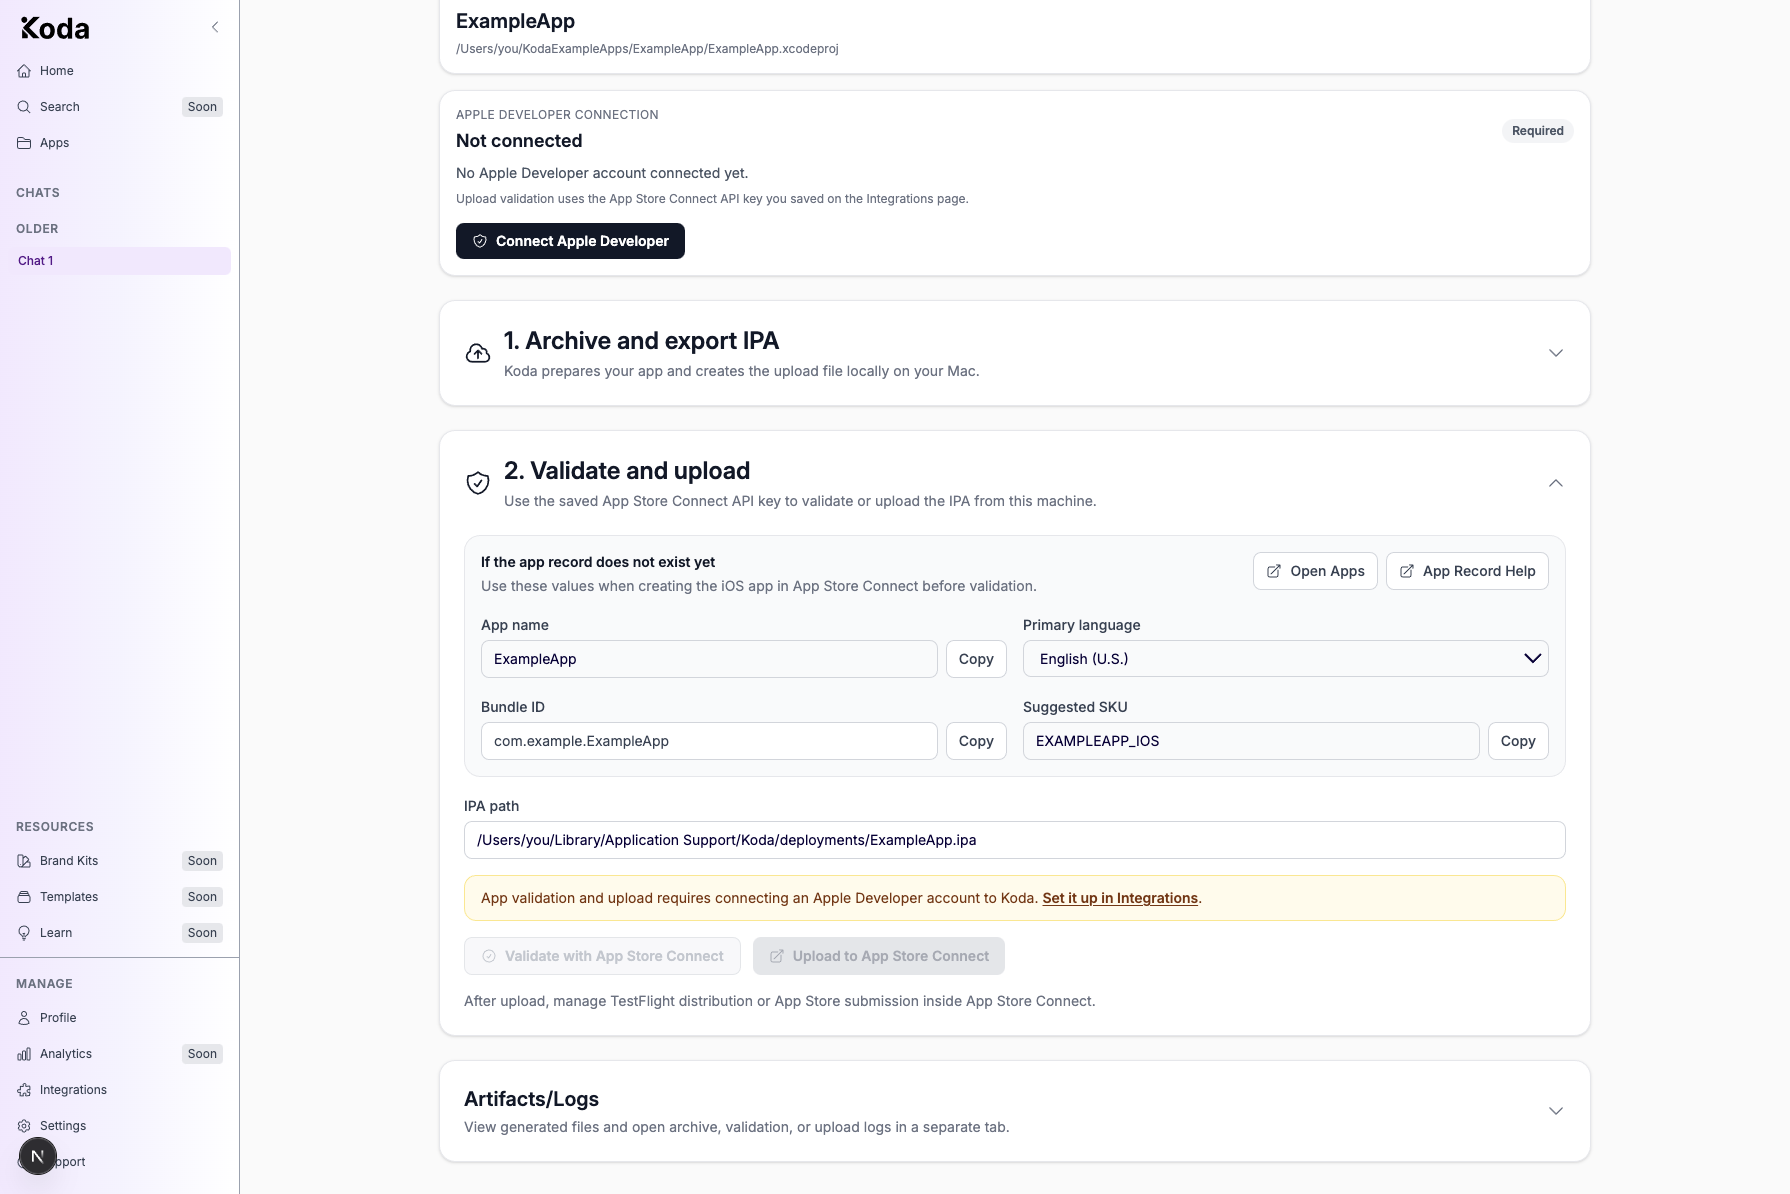
Task: Follow the Set it up in Integrations link
Action: tap(1120, 898)
